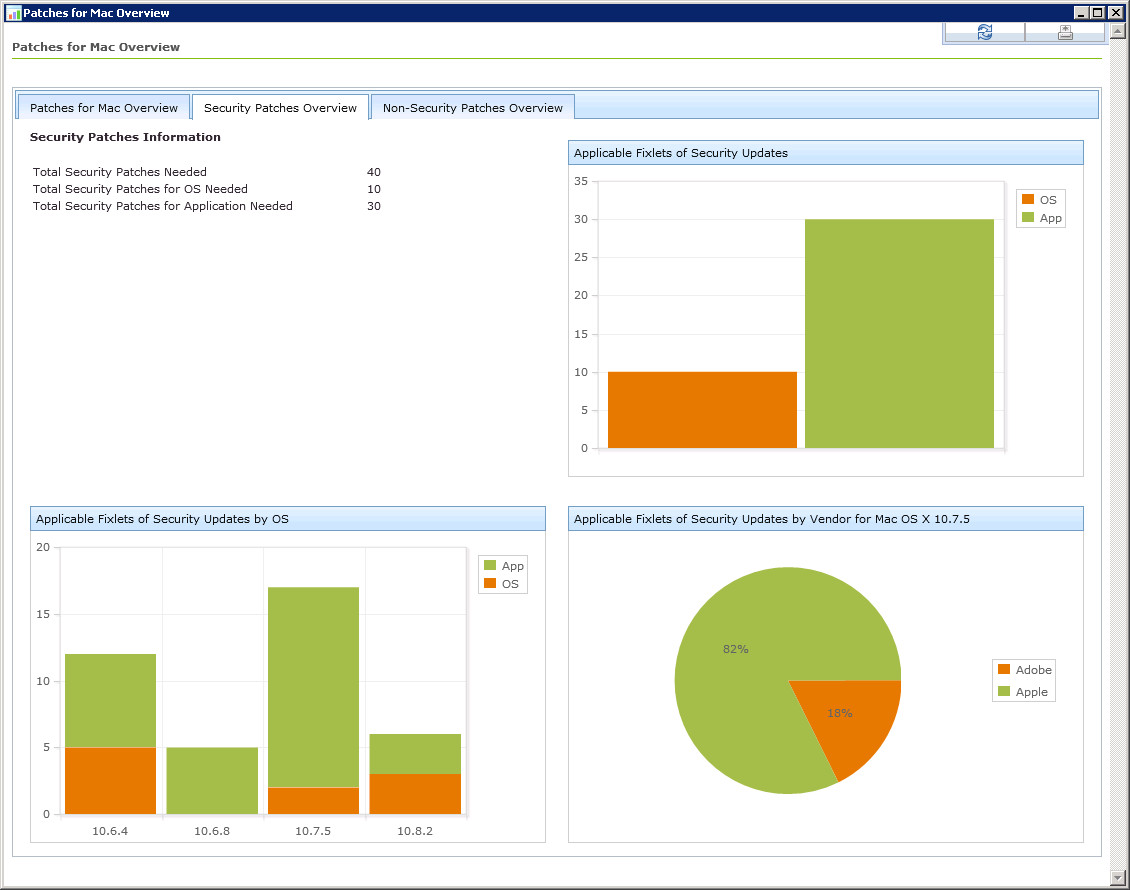Click the vertical scrollbar's down arrow
Screen dimensions: 1130x890
(1119, 879)
